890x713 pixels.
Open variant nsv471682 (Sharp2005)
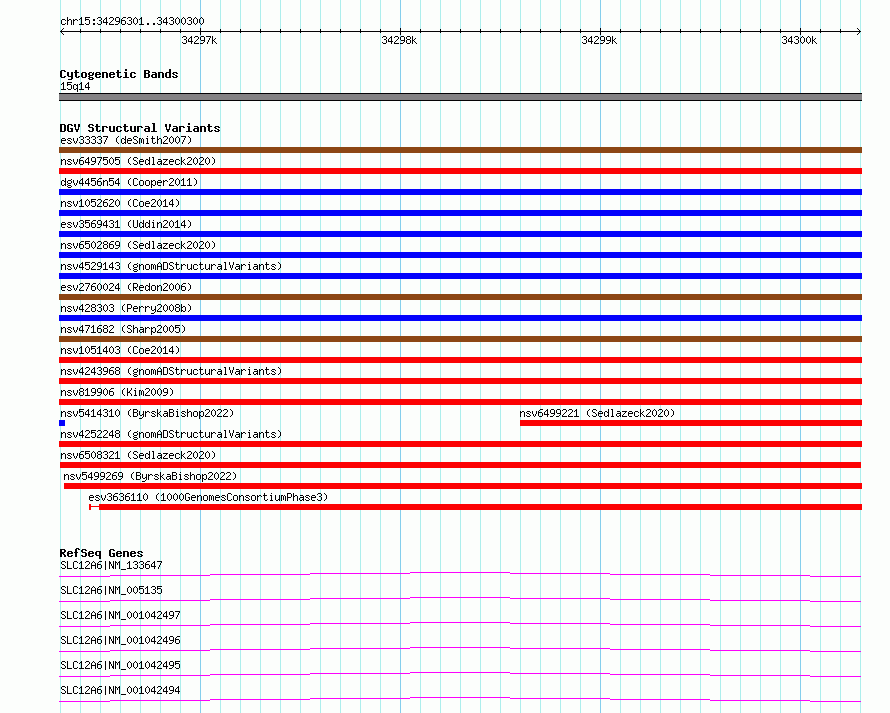pos(123,329)
